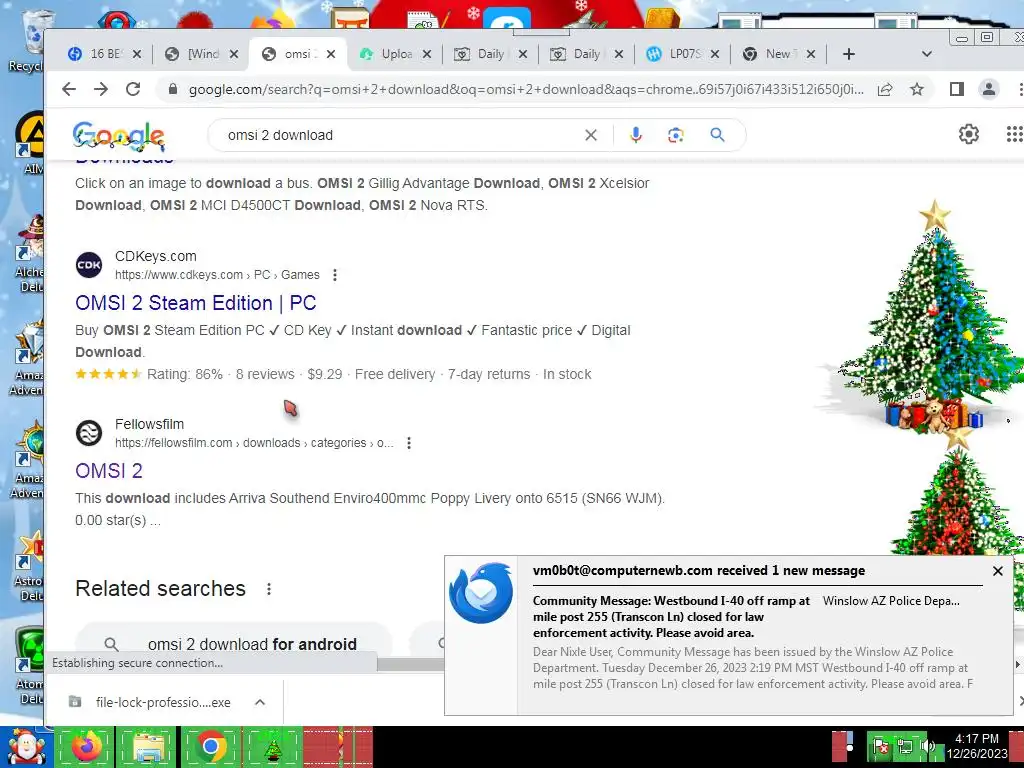This screenshot has height=768, width=1024.
Task: Click the CDKeys.com site name
Action: 155,256
